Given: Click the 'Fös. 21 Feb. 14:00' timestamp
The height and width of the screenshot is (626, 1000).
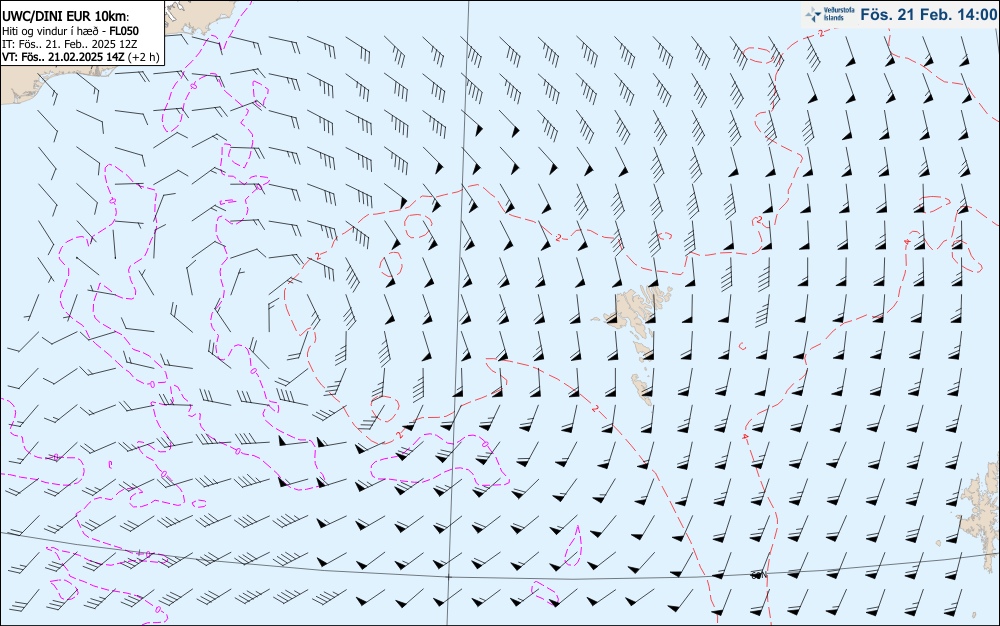Looking at the screenshot, I should pyautogui.click(x=928, y=15).
